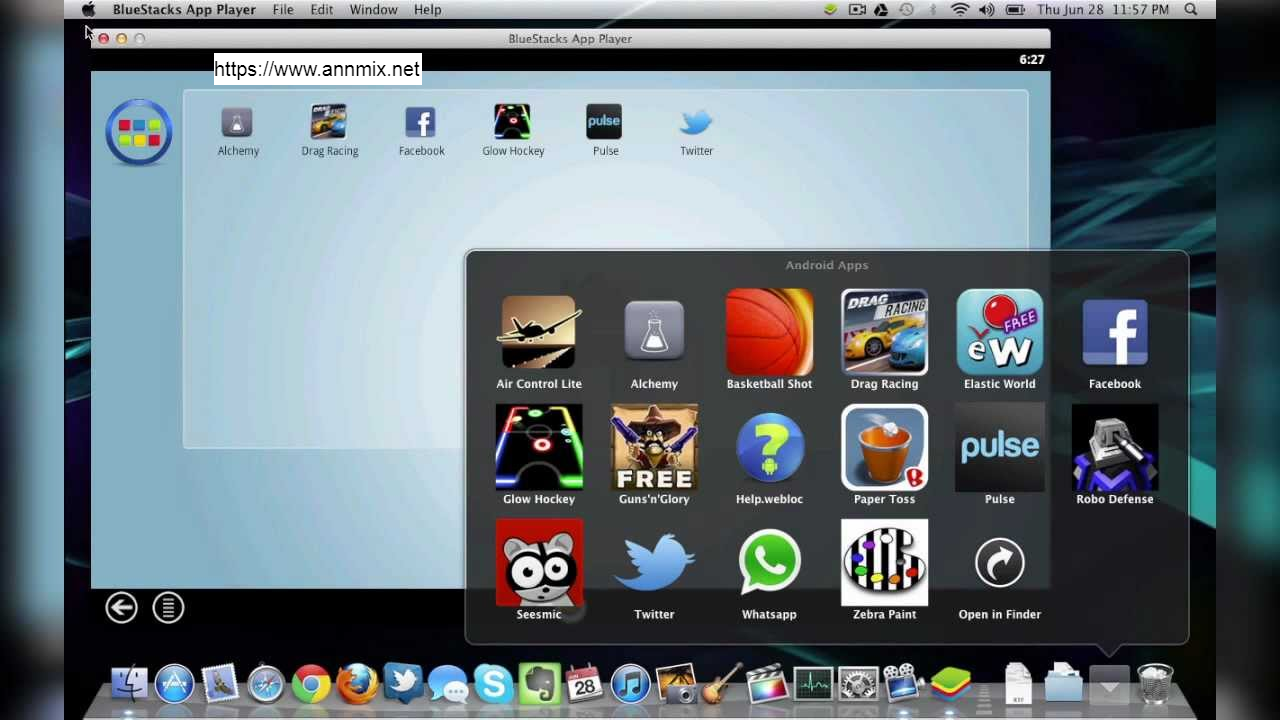Open the Window menu
This screenshot has width=1280, height=720.
click(373, 9)
